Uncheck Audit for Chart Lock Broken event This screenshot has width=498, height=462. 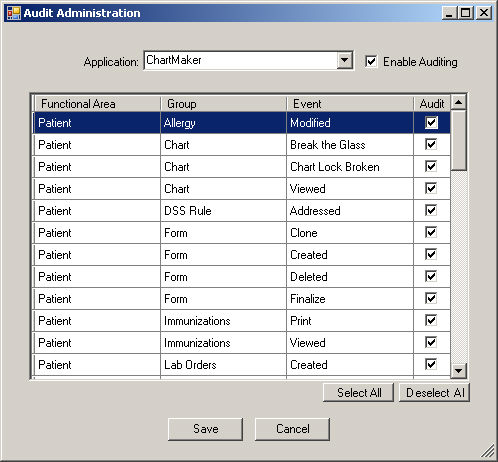click(x=431, y=167)
